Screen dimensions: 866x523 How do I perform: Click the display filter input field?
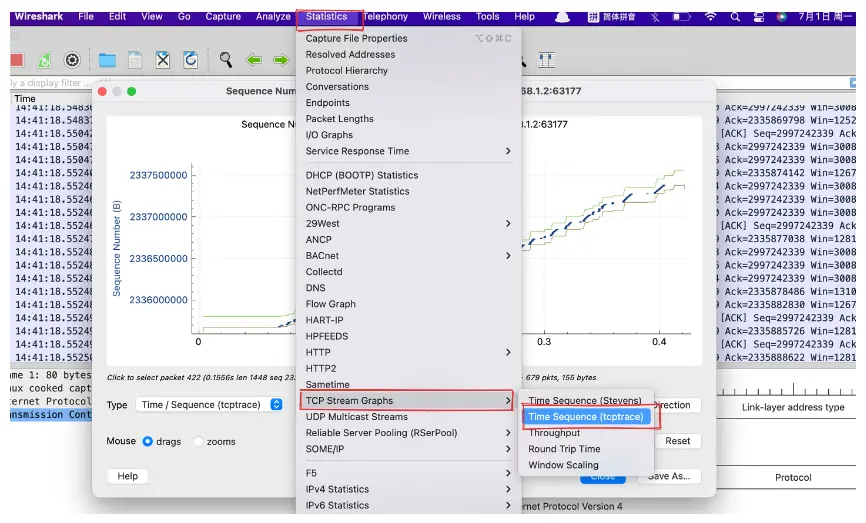tap(50, 83)
